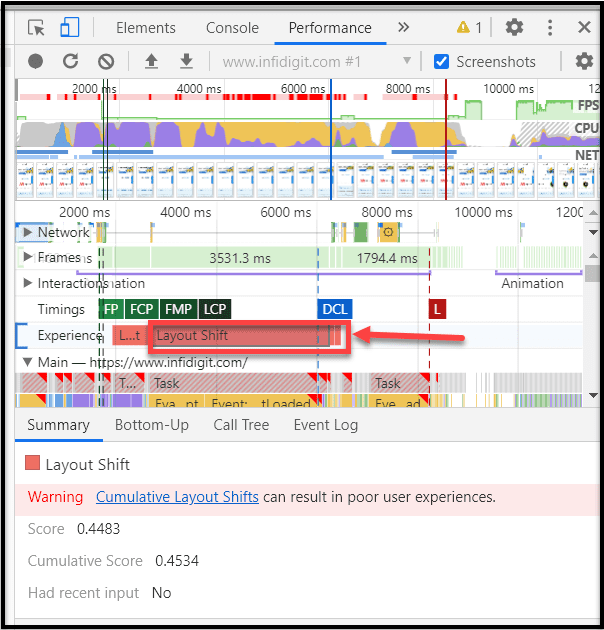Click the 4000 ms label in overview ruler

[199, 88]
